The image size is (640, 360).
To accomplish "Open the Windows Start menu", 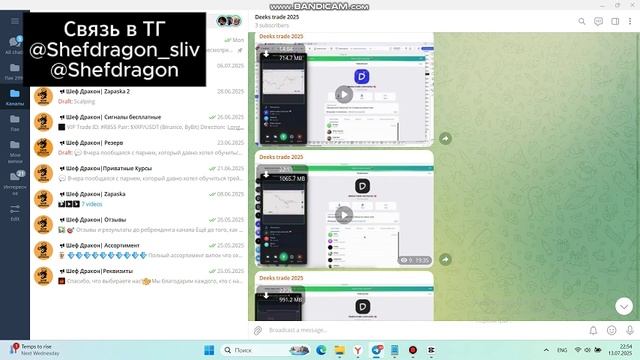I will coord(209,350).
